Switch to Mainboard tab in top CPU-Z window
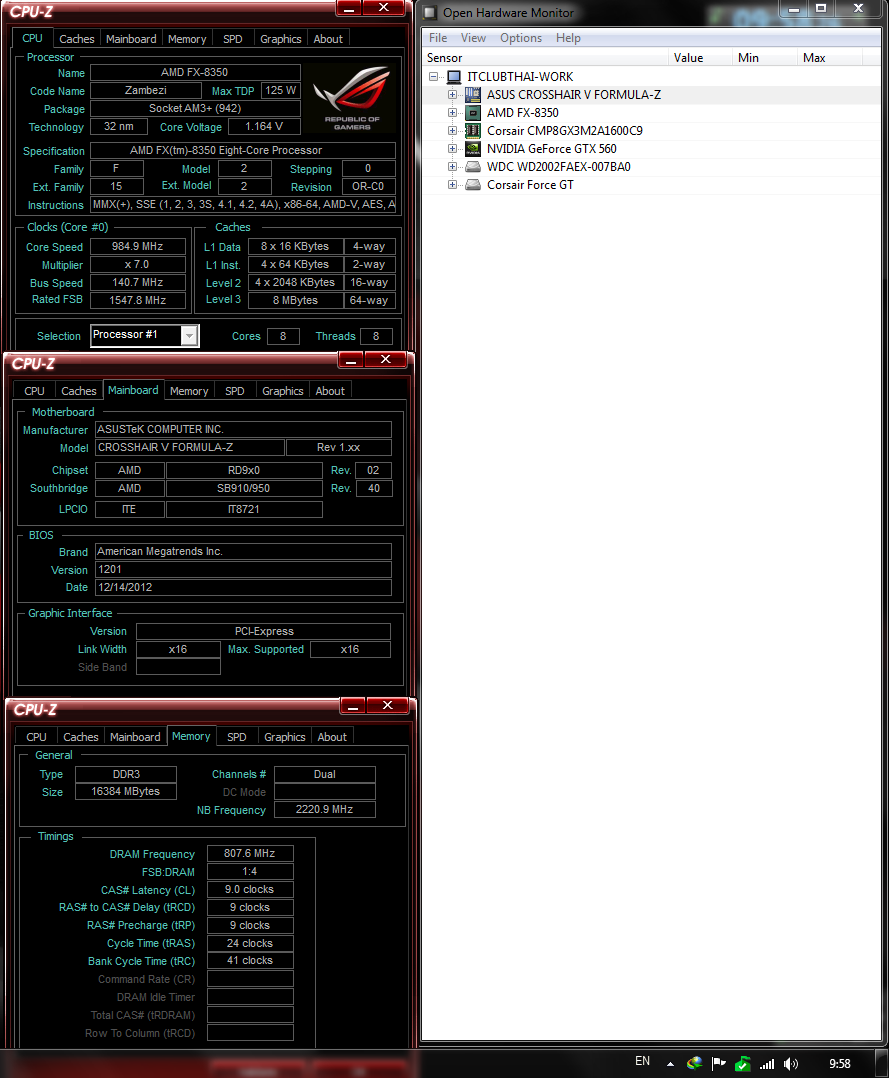 131,39
